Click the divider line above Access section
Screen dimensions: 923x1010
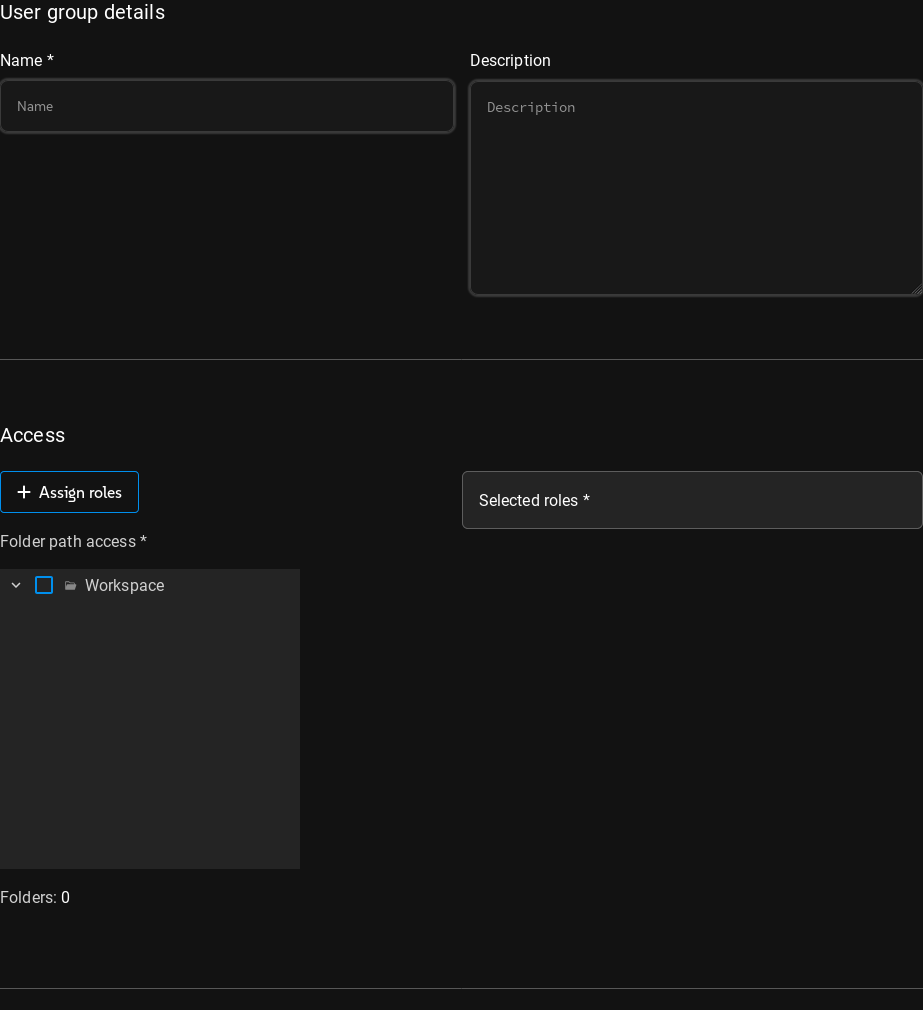click(461, 359)
